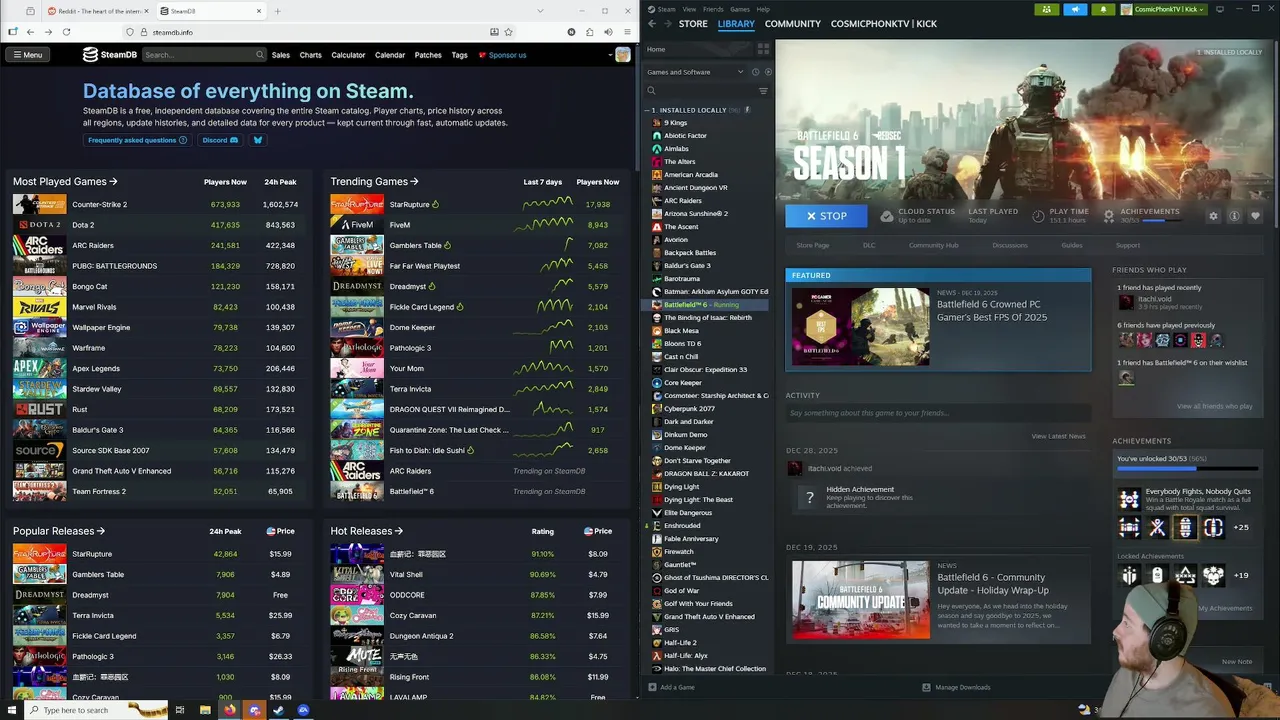Open the SteamDB Menu button
The height and width of the screenshot is (720, 1280).
27,55
